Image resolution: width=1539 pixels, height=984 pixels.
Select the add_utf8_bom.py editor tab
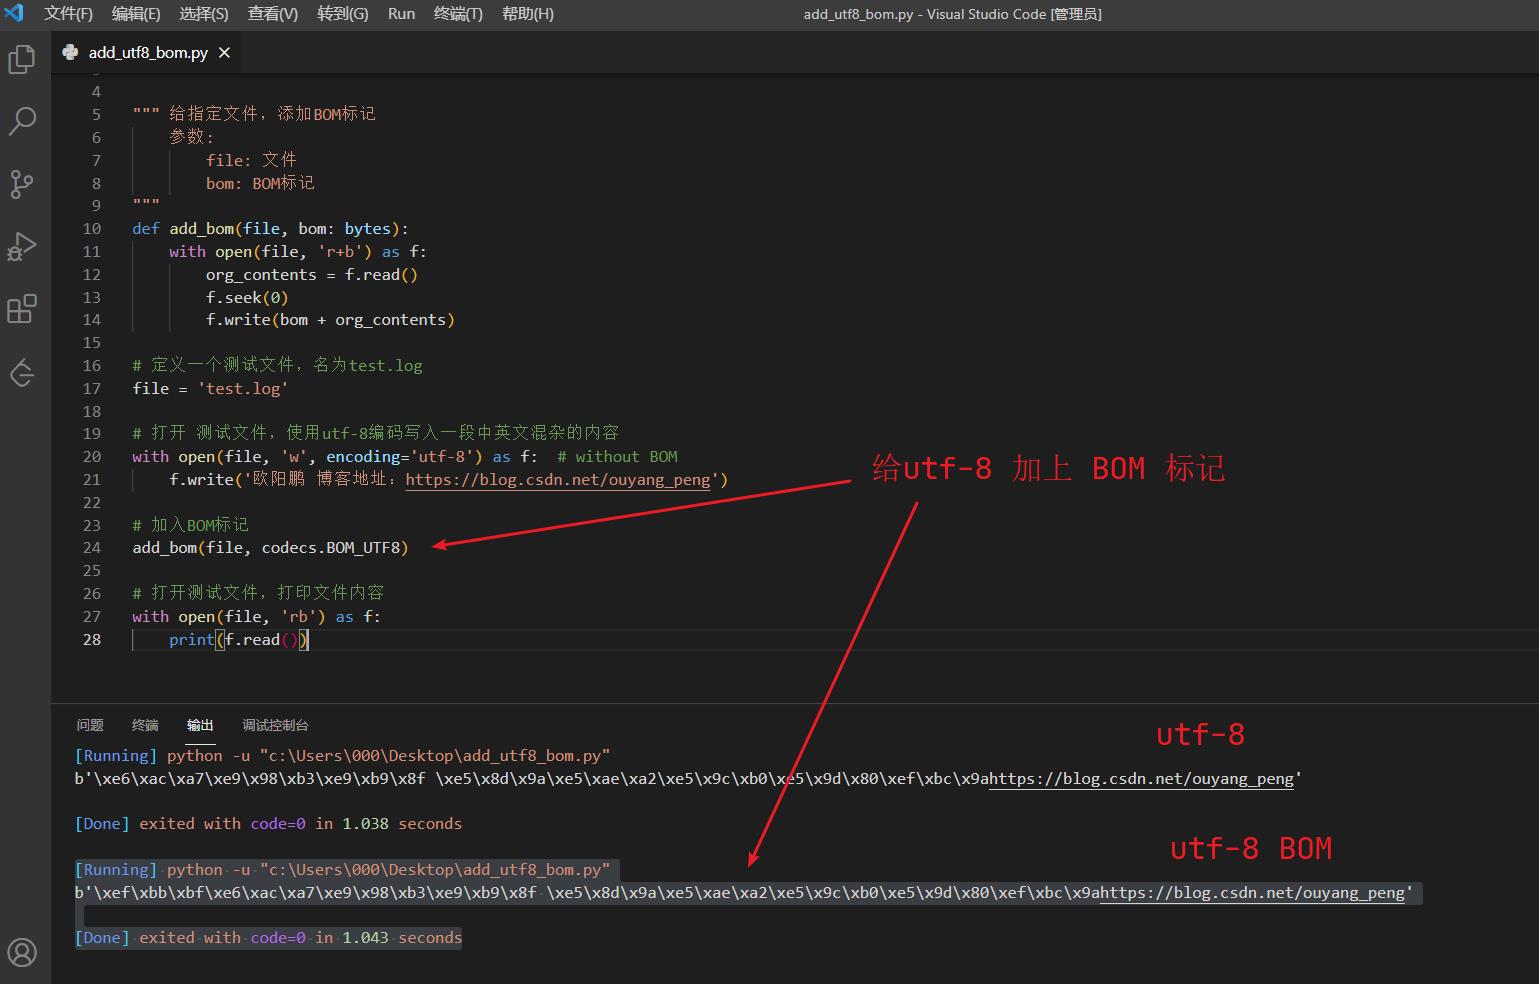147,52
